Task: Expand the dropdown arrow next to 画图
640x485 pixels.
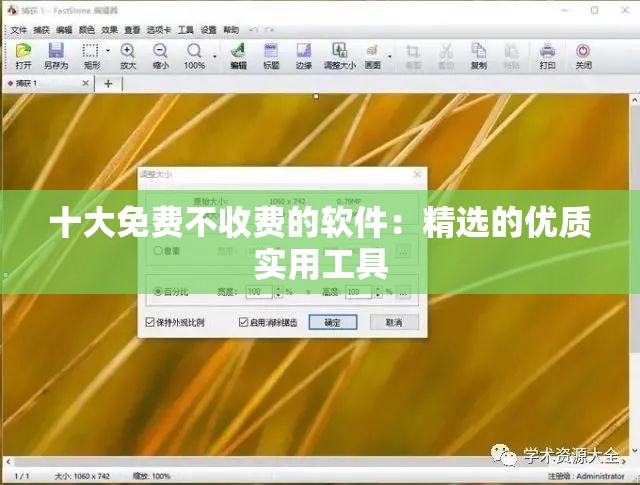Action: (390, 56)
